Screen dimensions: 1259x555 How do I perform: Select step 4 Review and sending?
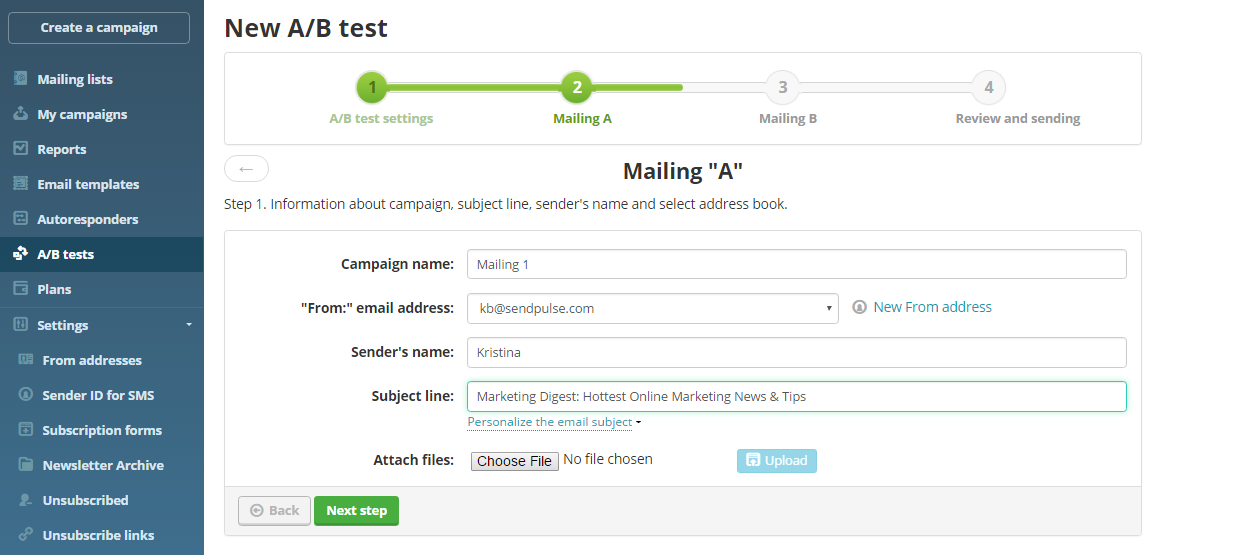988,88
